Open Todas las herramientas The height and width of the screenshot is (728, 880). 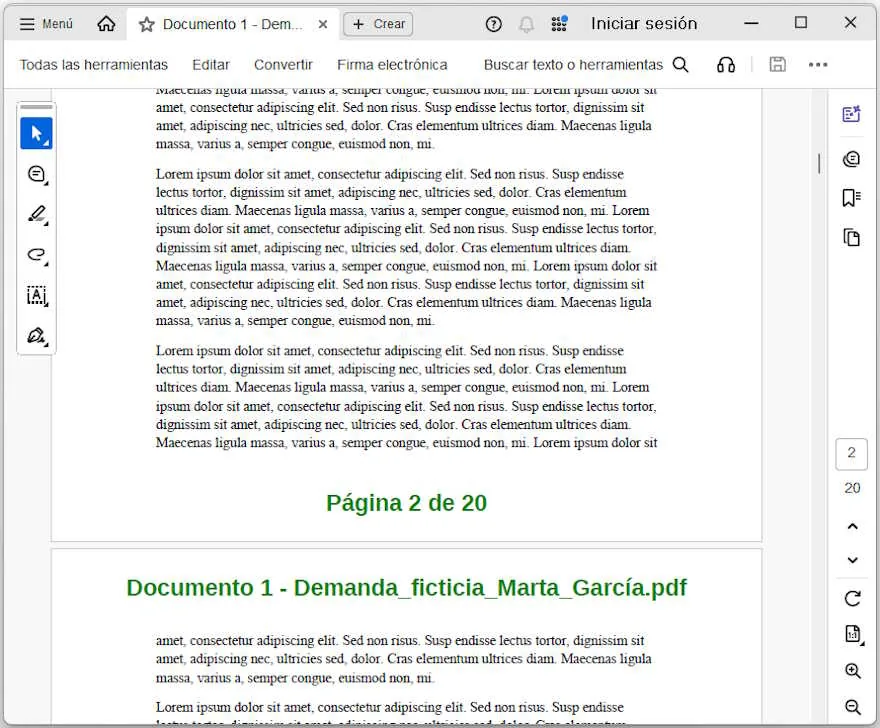point(94,65)
